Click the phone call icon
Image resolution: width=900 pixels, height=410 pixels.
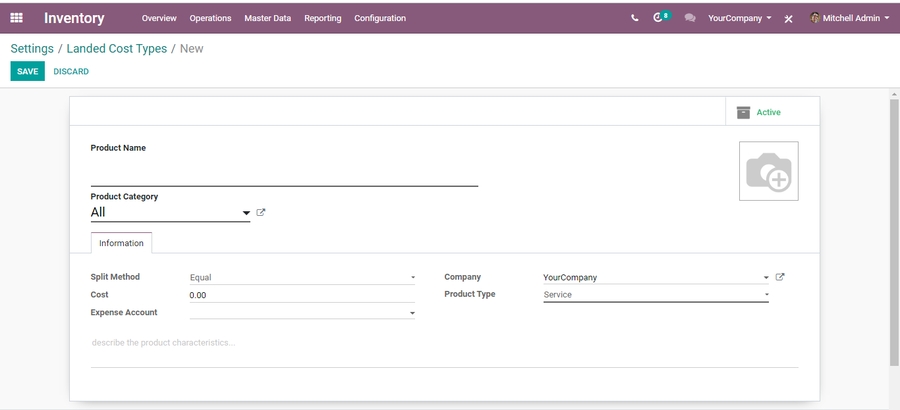click(x=635, y=18)
